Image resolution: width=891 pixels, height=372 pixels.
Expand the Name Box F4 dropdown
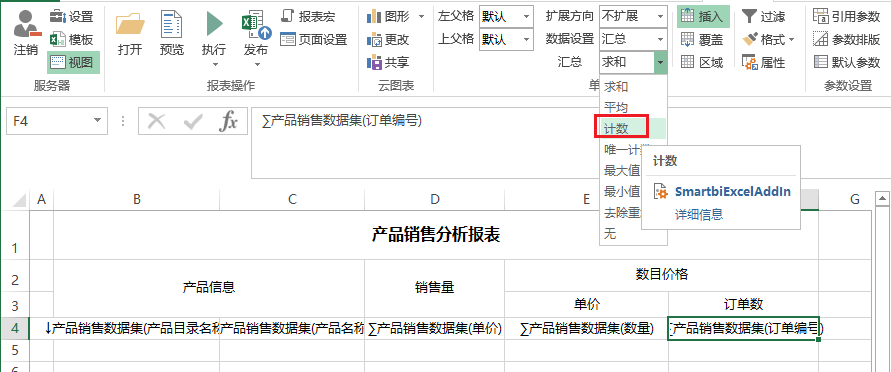pyautogui.click(x=98, y=121)
